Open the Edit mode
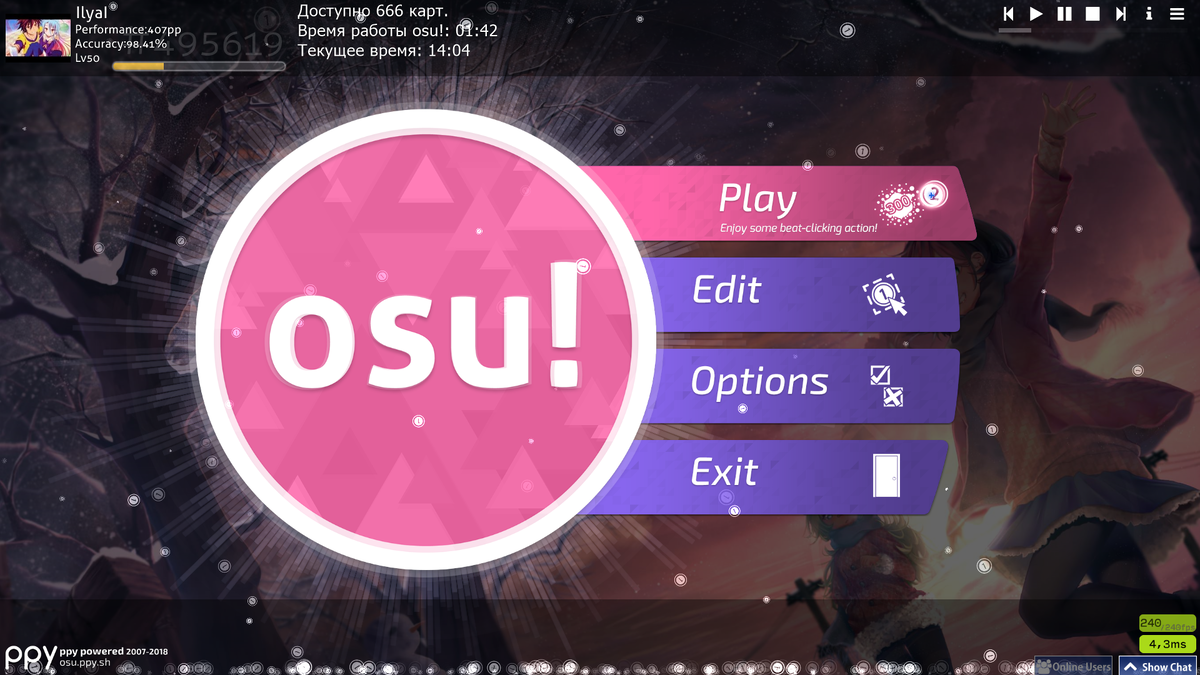 [797, 294]
